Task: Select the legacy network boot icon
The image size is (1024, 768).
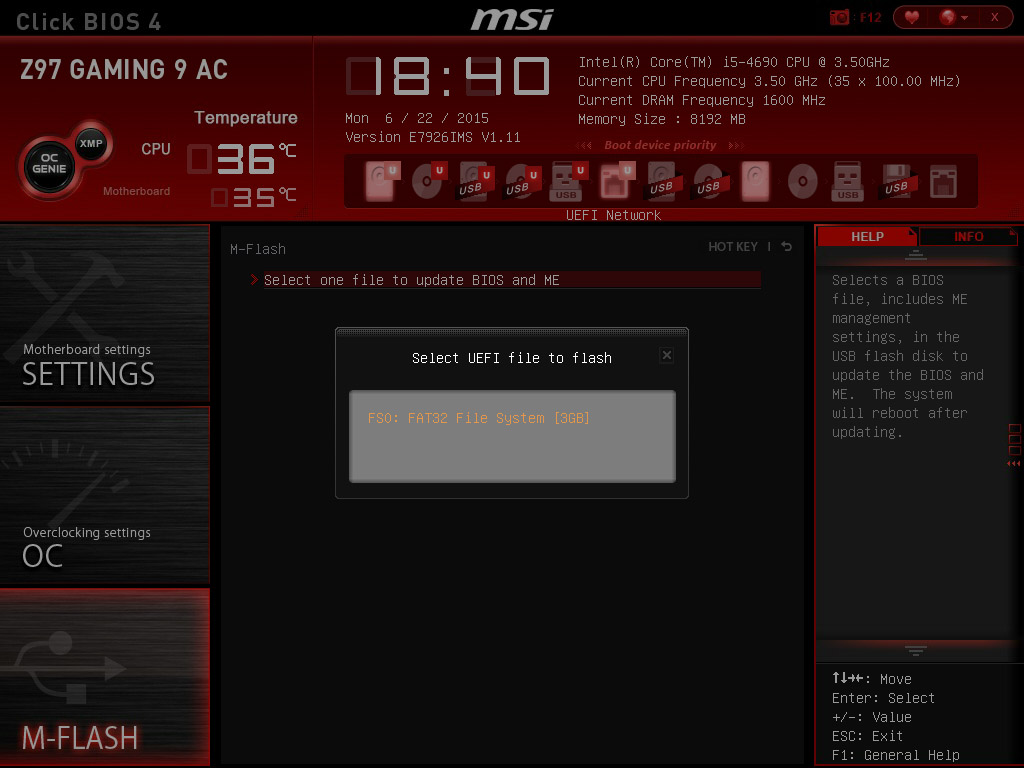Action: coord(943,181)
